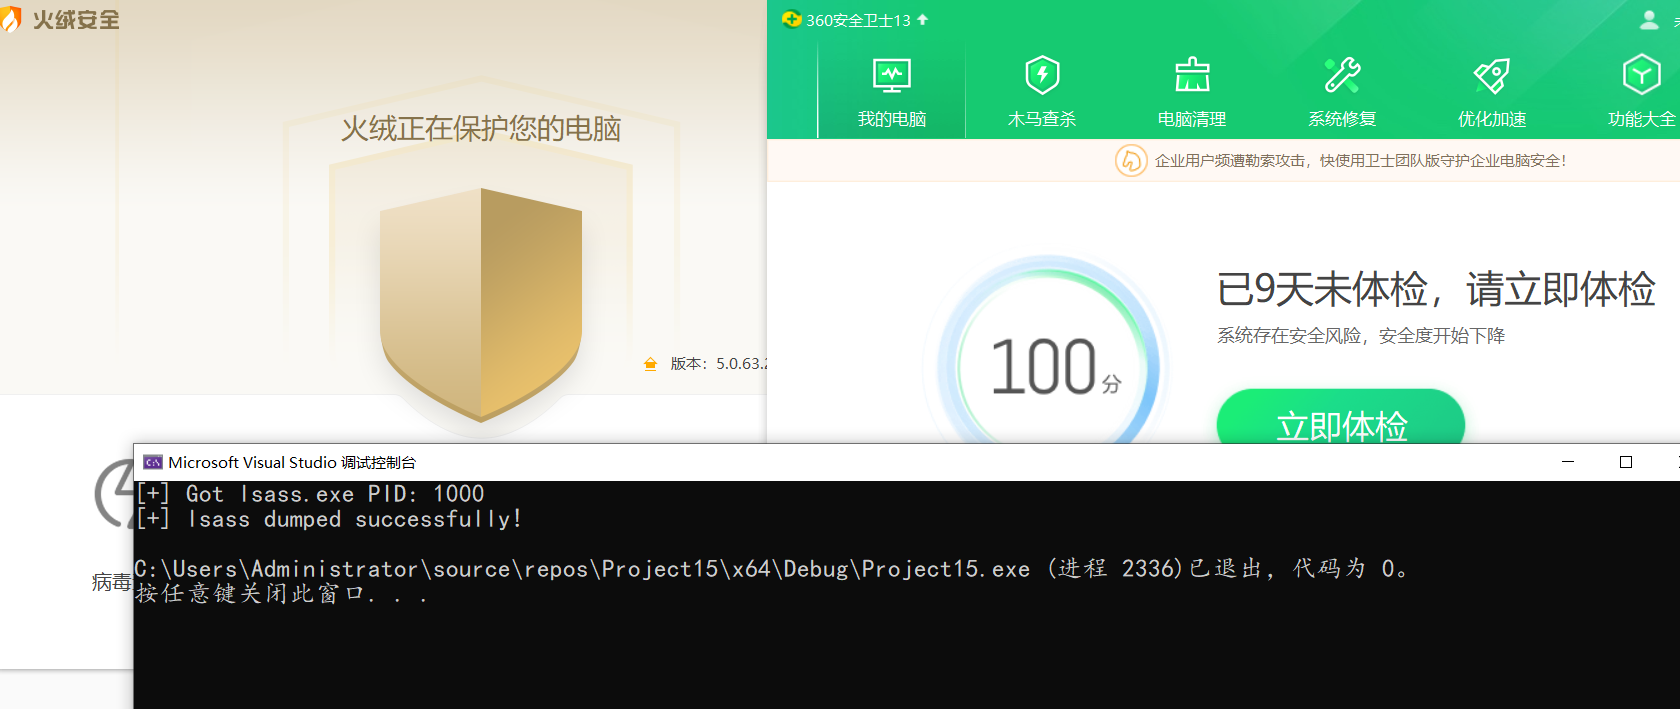Open the 企业用户频遭勒索攻击 banner link
Image resolution: width=1680 pixels, height=709 pixels.
tap(1360, 160)
